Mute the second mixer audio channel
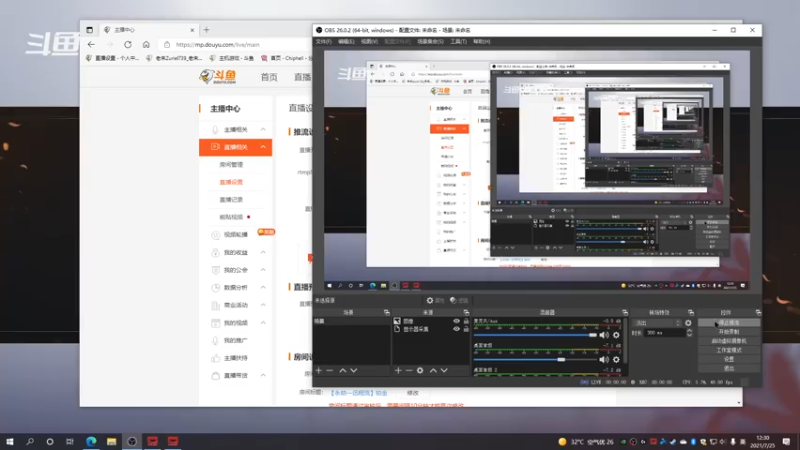 pyautogui.click(x=604, y=360)
